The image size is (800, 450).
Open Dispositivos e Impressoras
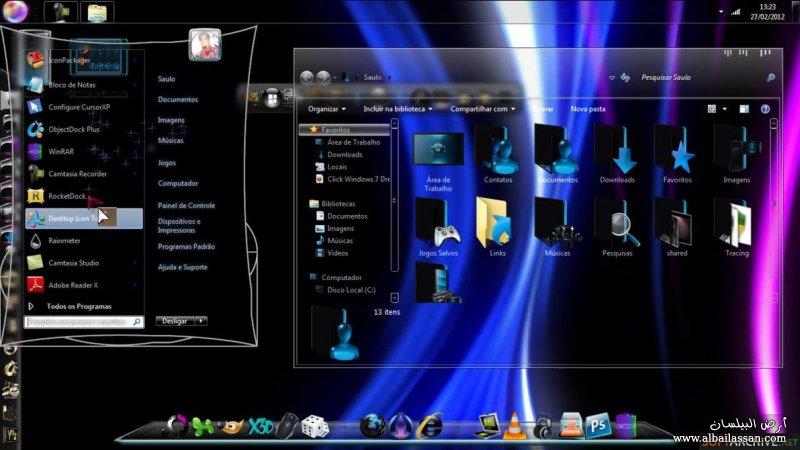[179, 226]
